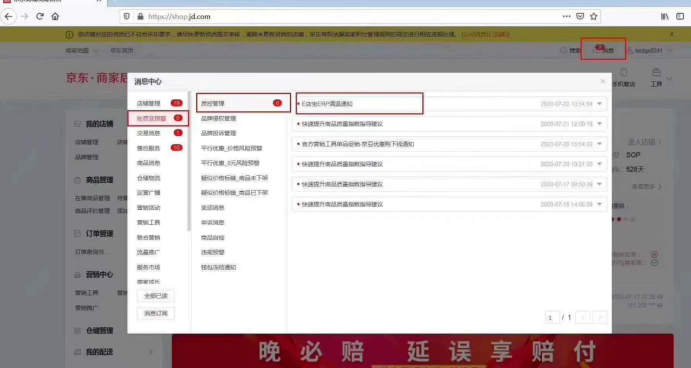Dismiss the yellow warning banner
691x368 pixels.
coord(672,34)
